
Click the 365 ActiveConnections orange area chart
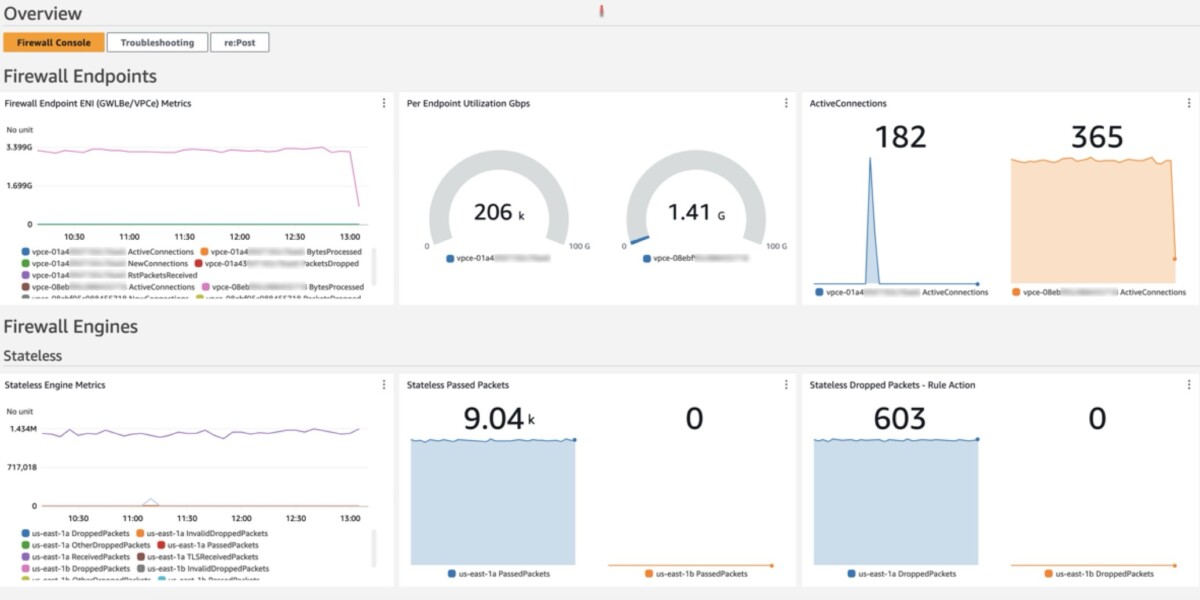tap(1090, 220)
